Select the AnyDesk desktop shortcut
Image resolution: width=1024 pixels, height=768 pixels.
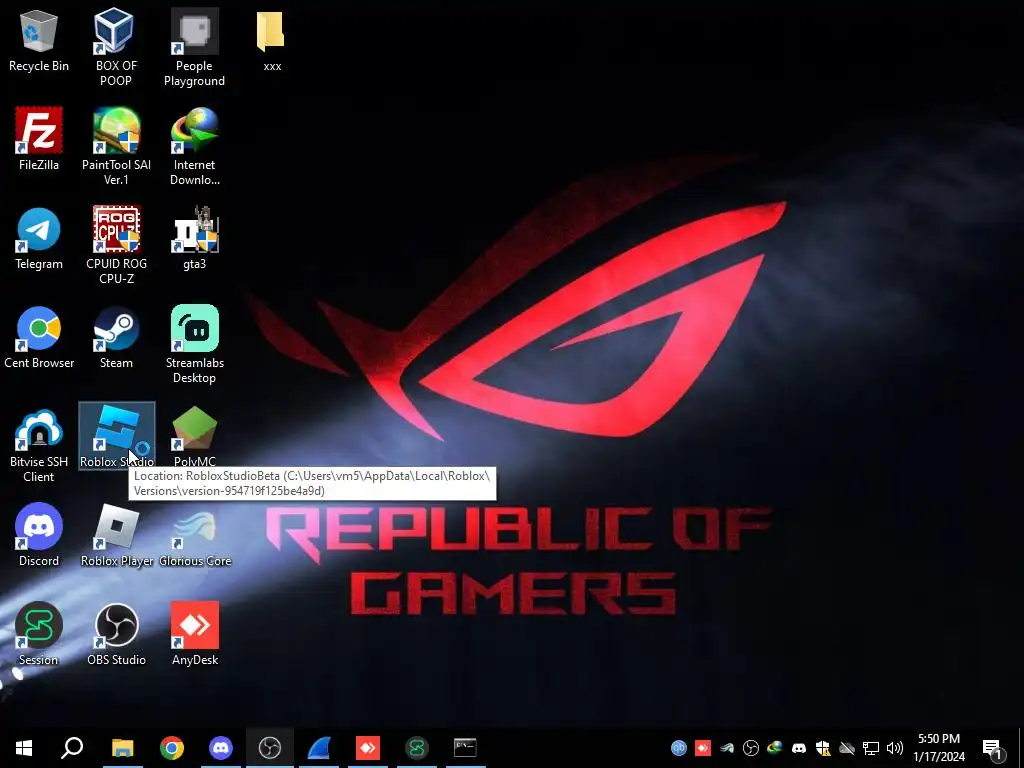(194, 635)
